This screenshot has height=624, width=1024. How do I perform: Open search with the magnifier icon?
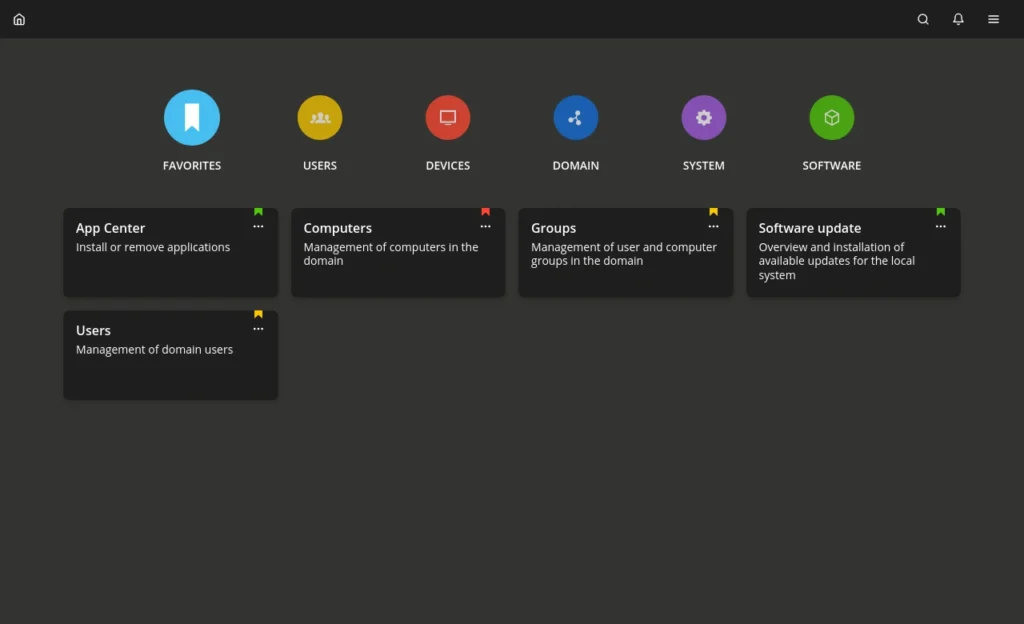(923, 19)
